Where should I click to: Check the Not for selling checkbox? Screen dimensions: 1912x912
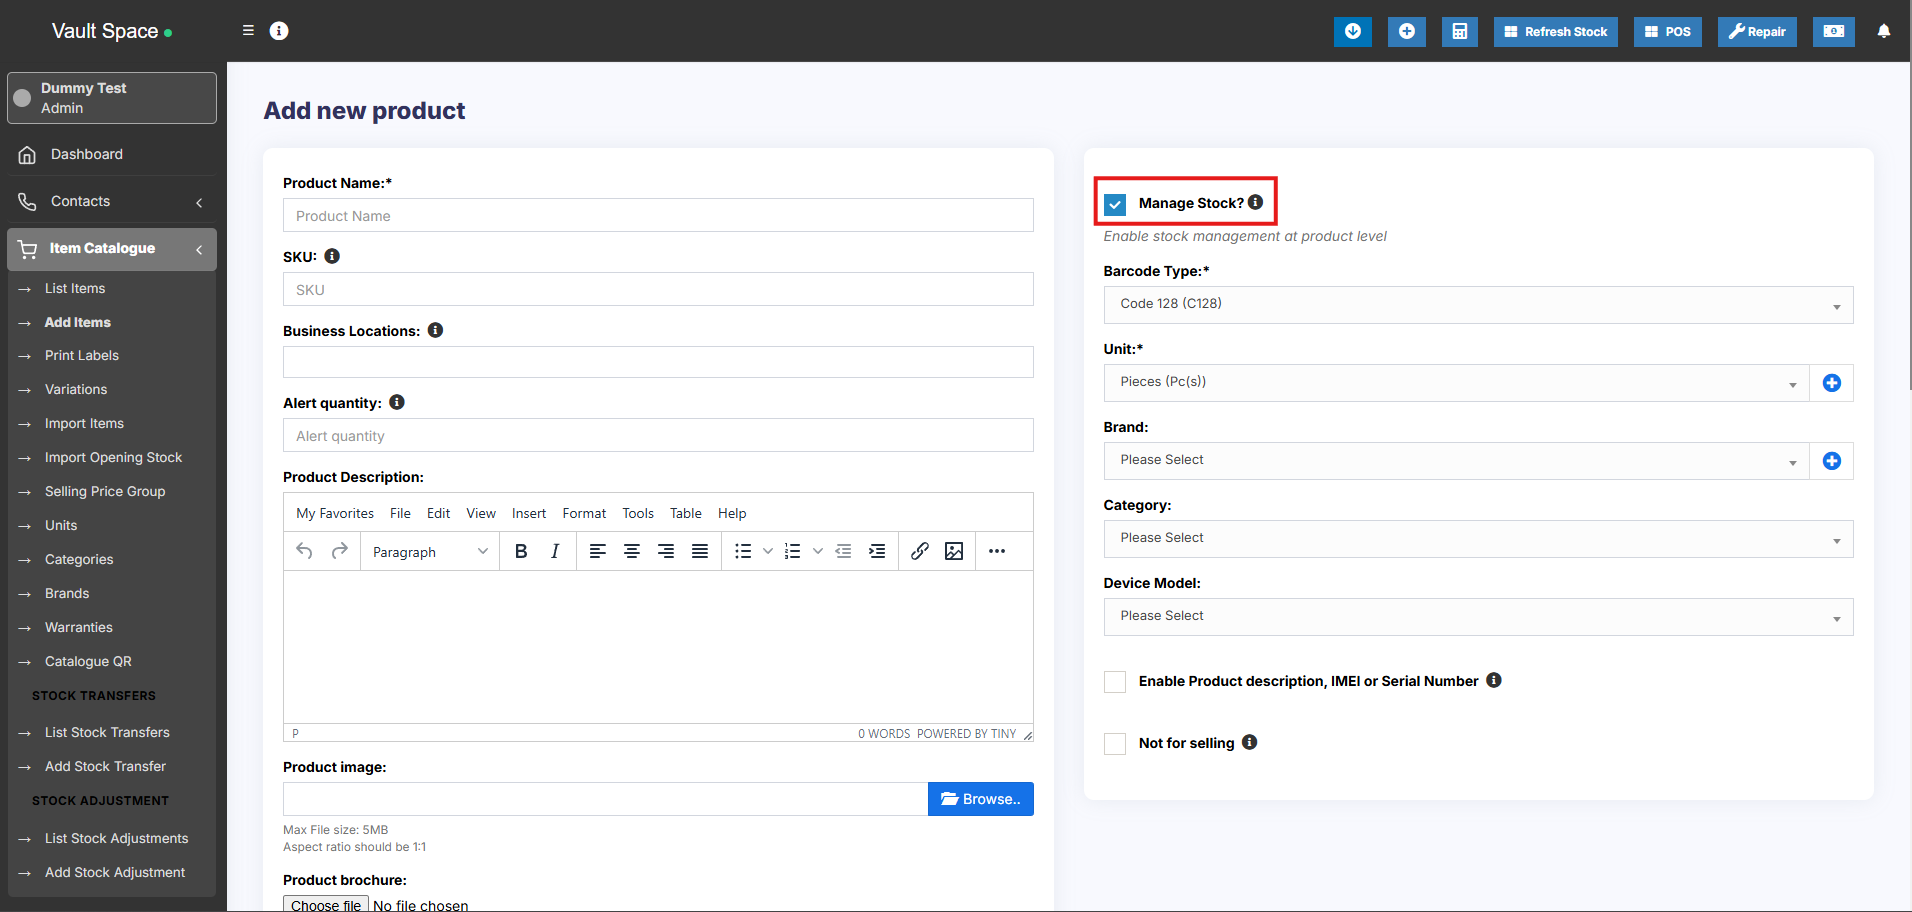pyautogui.click(x=1115, y=744)
